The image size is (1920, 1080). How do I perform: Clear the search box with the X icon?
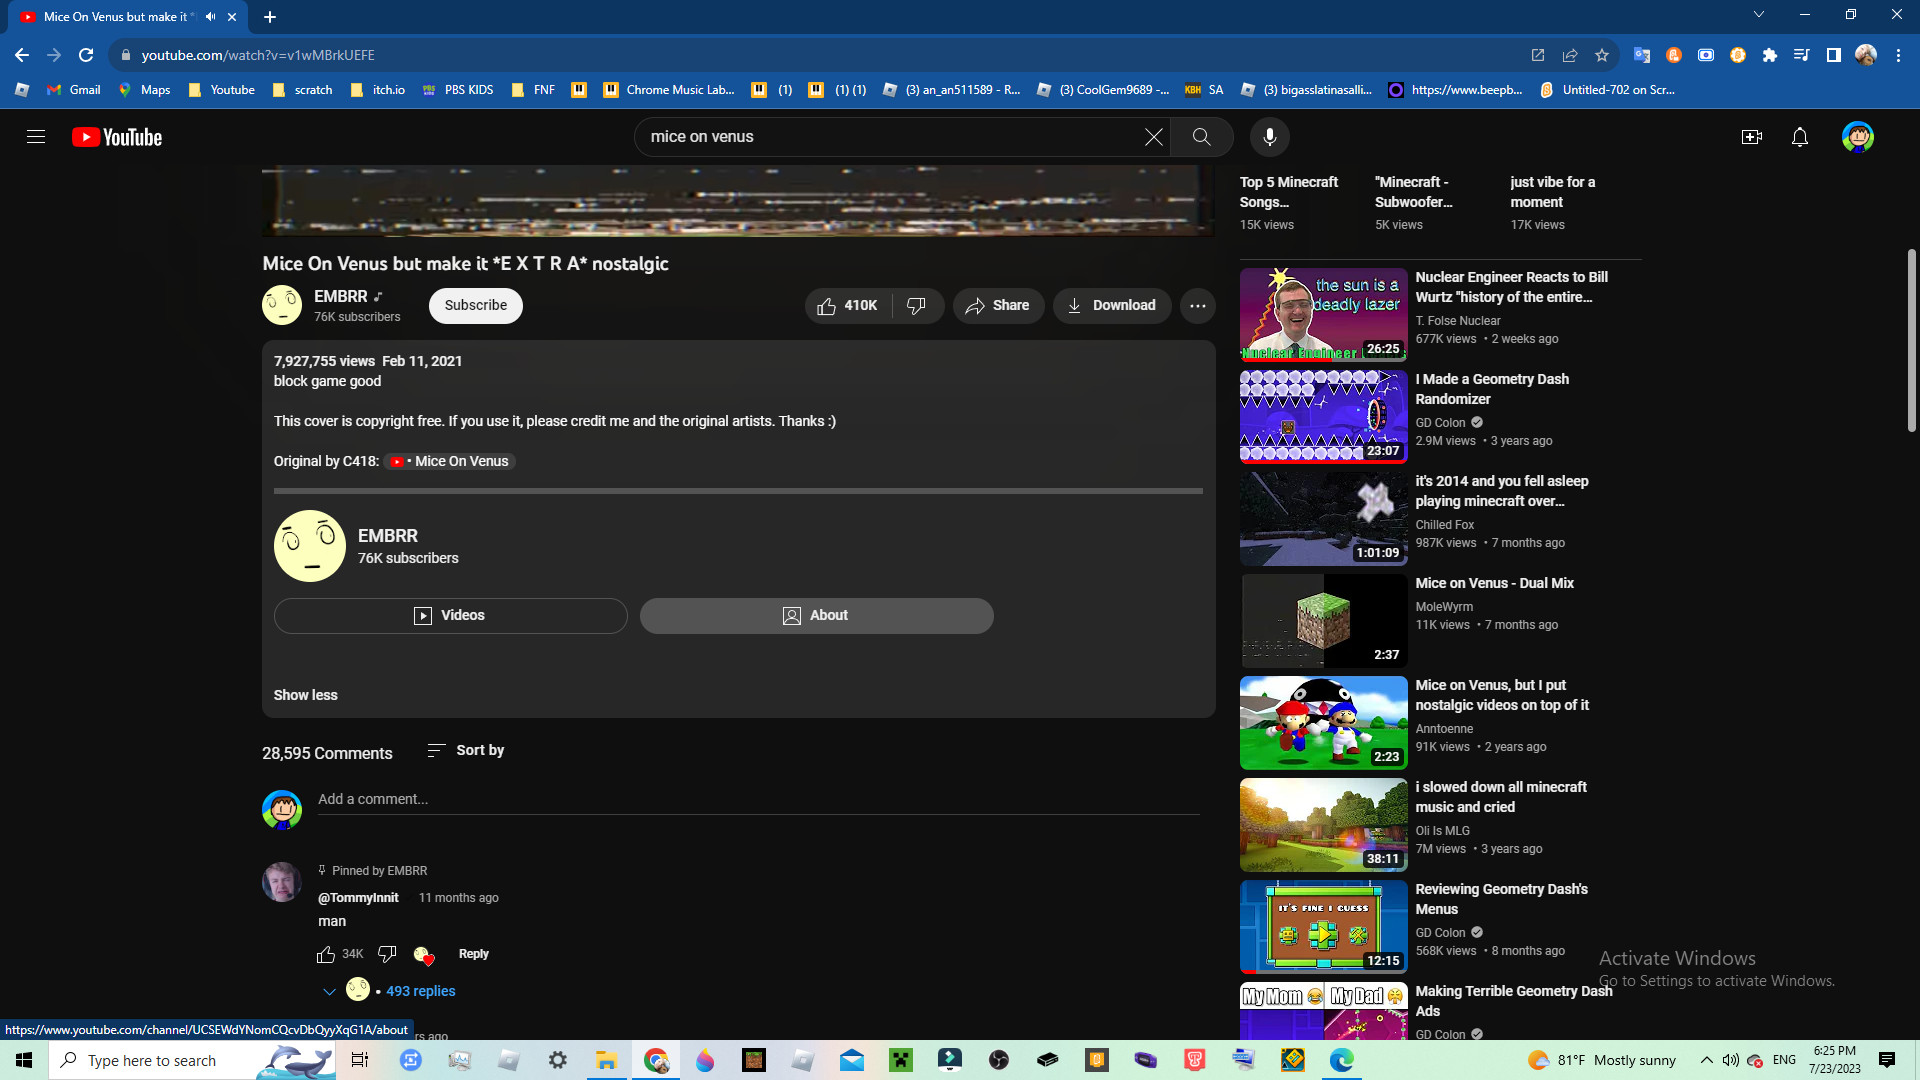pyautogui.click(x=1154, y=137)
